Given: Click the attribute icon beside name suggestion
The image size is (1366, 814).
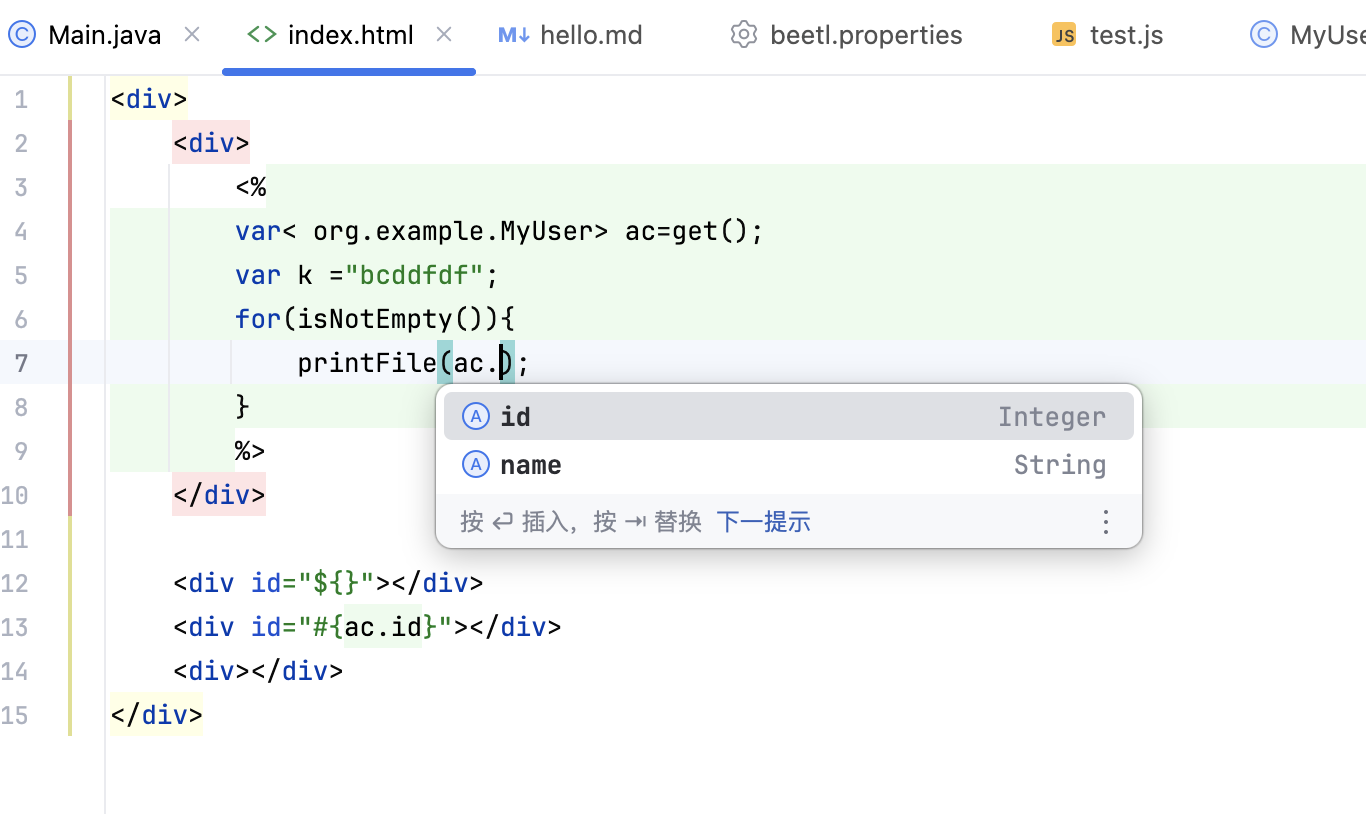Looking at the screenshot, I should point(476,465).
